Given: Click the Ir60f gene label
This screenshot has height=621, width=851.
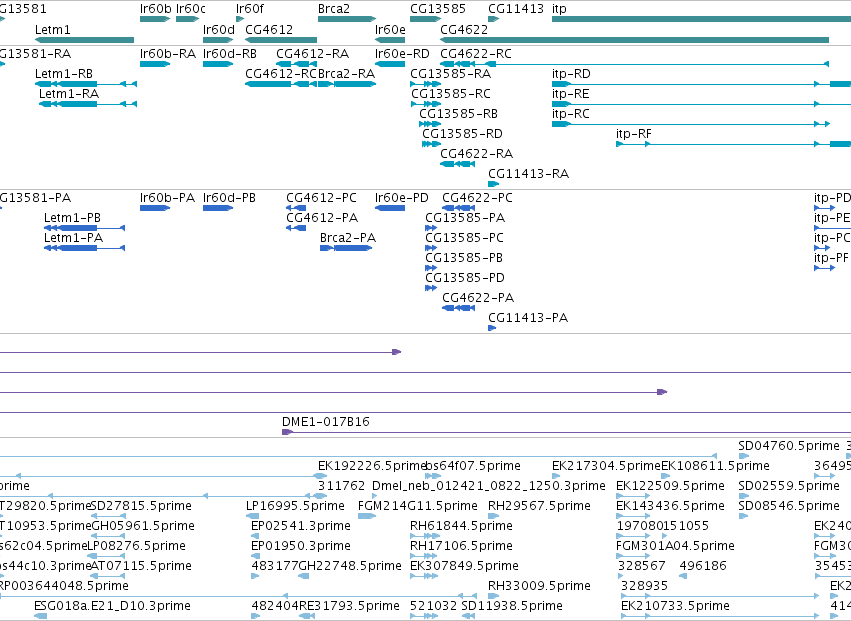Looking at the screenshot, I should [250, 9].
